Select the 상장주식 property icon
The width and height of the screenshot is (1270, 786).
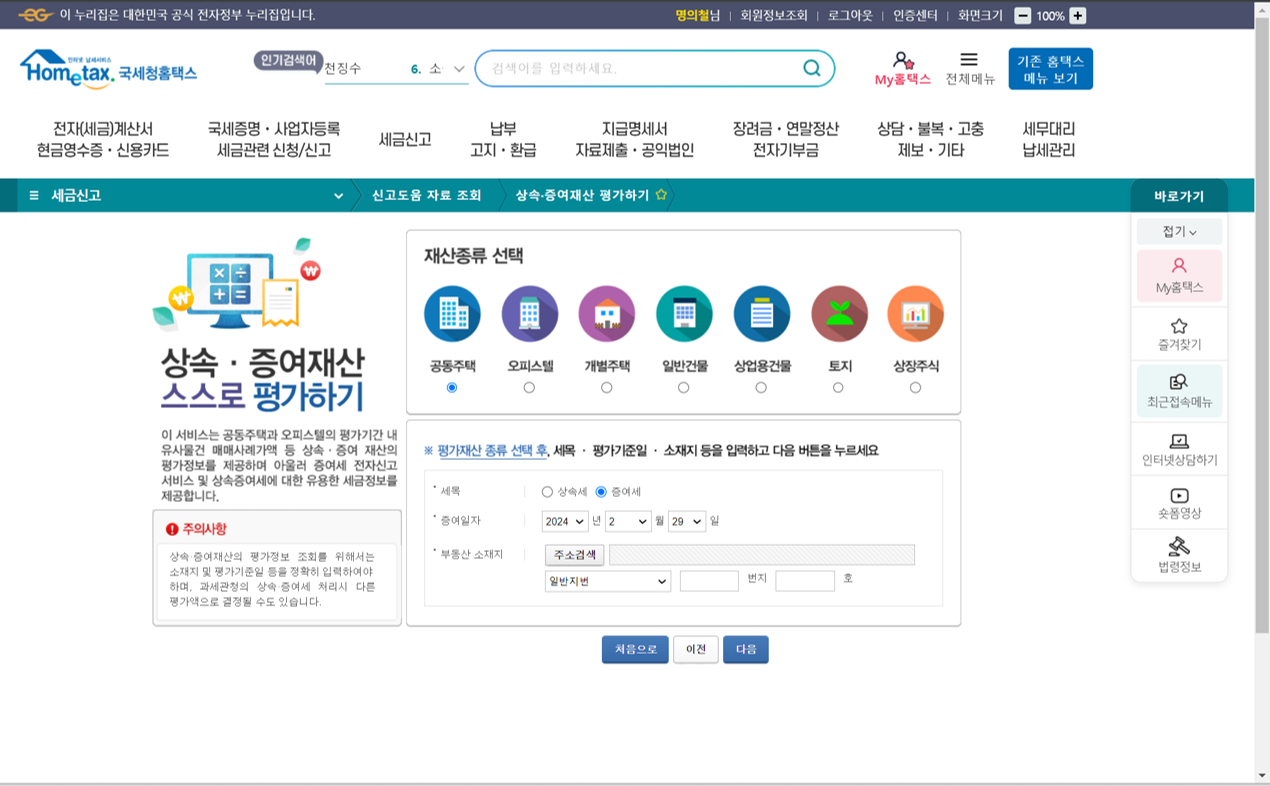[915, 312]
